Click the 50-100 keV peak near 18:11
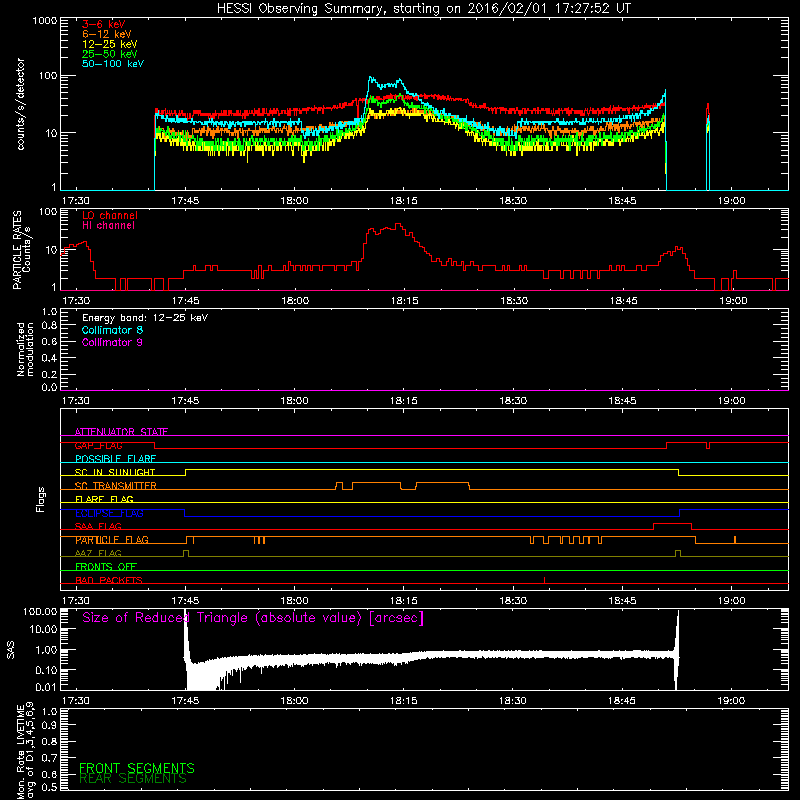The height and width of the screenshot is (800, 800). point(370,78)
